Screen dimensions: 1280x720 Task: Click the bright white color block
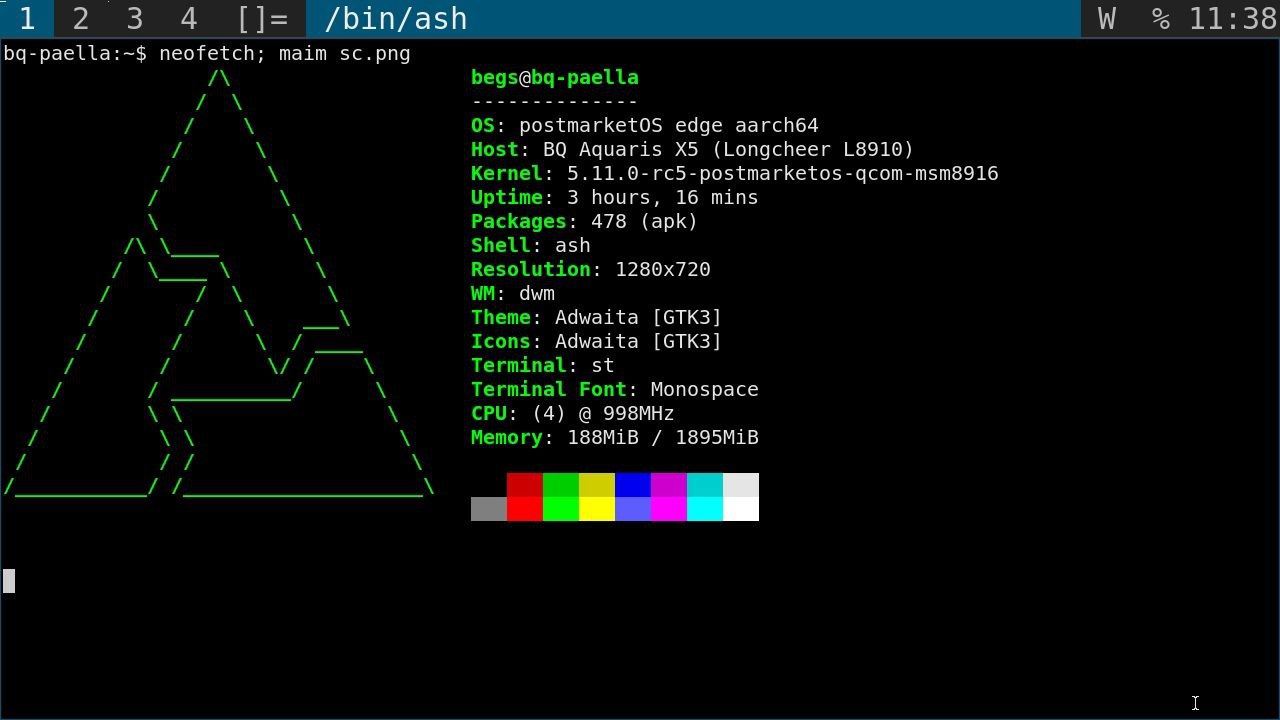click(x=741, y=509)
